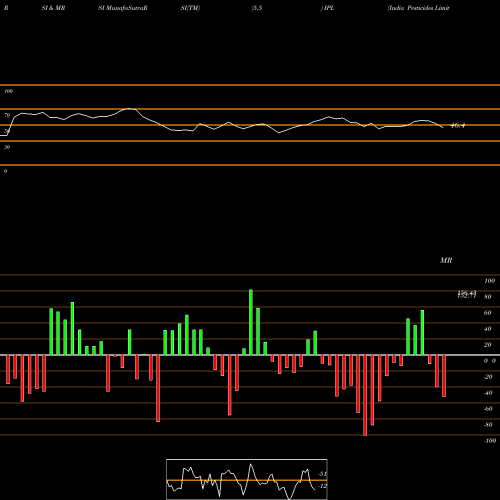Select the longest red histogram bar
This screenshot has width=500, height=500.
pos(365,395)
